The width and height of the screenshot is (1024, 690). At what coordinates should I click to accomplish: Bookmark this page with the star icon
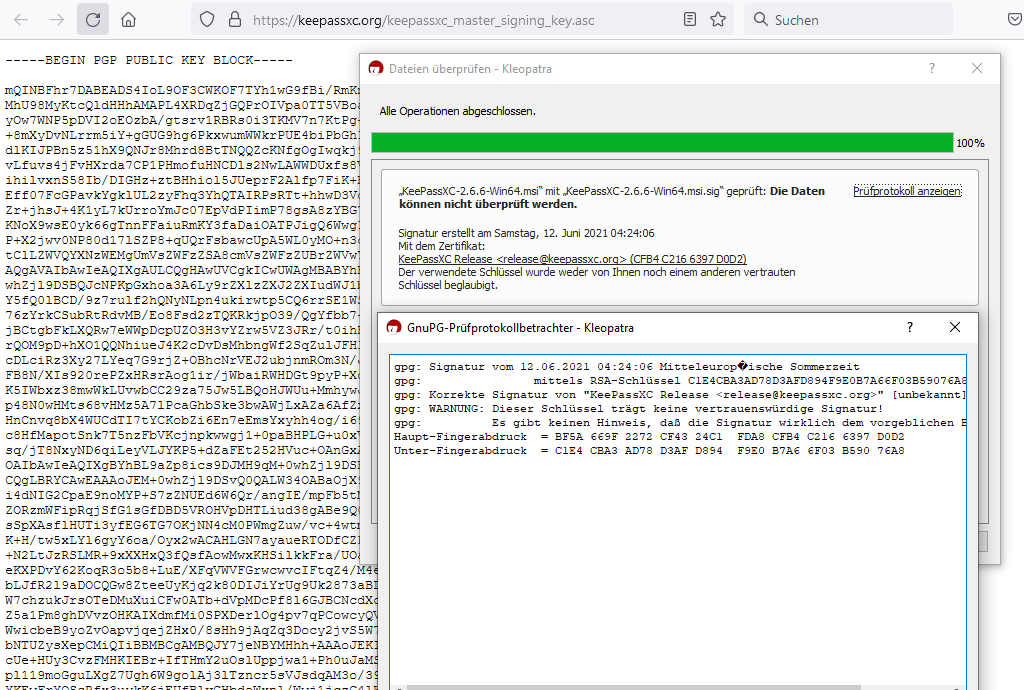(718, 20)
